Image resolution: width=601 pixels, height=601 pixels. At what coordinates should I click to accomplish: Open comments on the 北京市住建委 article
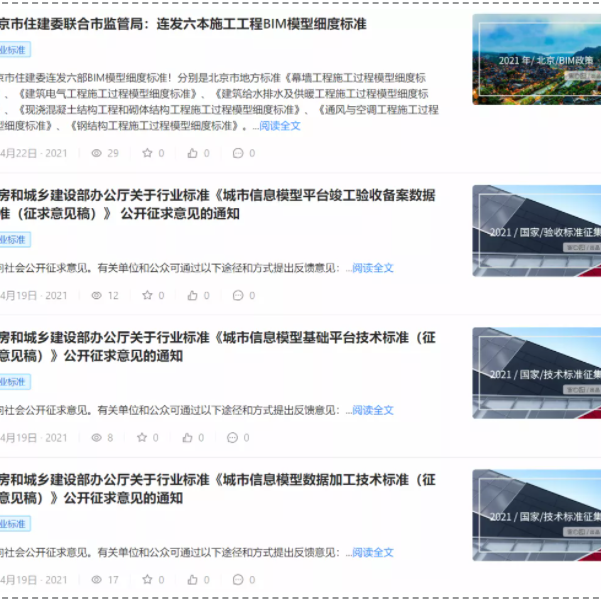coord(238,153)
